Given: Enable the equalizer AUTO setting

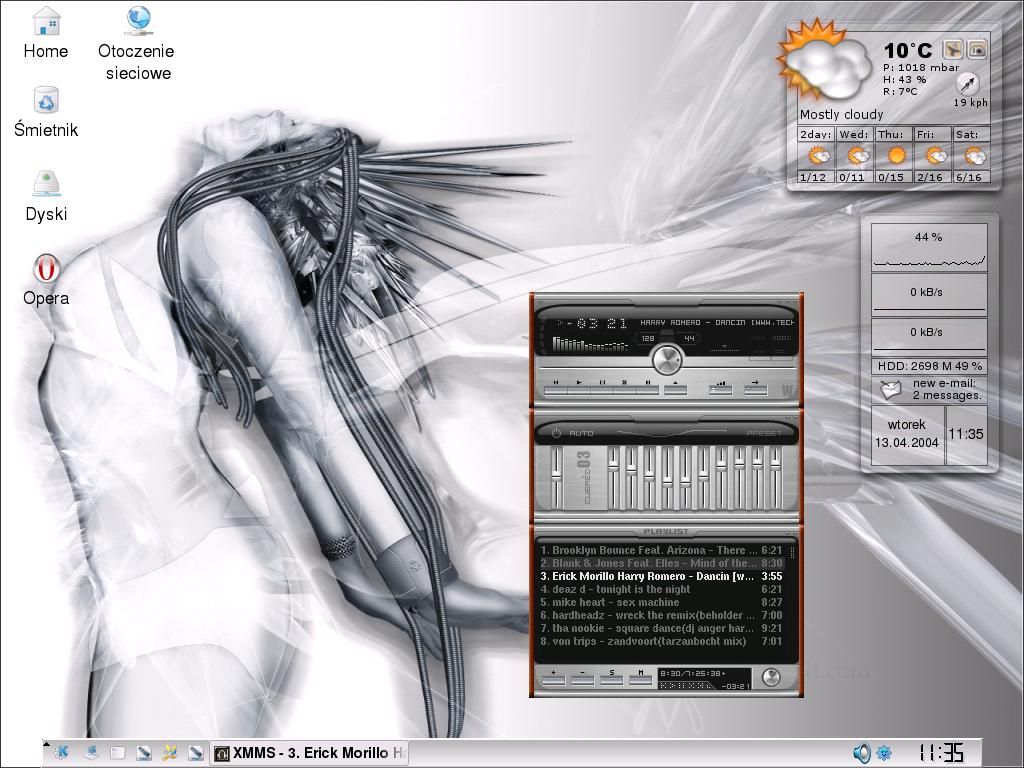Looking at the screenshot, I should pos(581,433).
